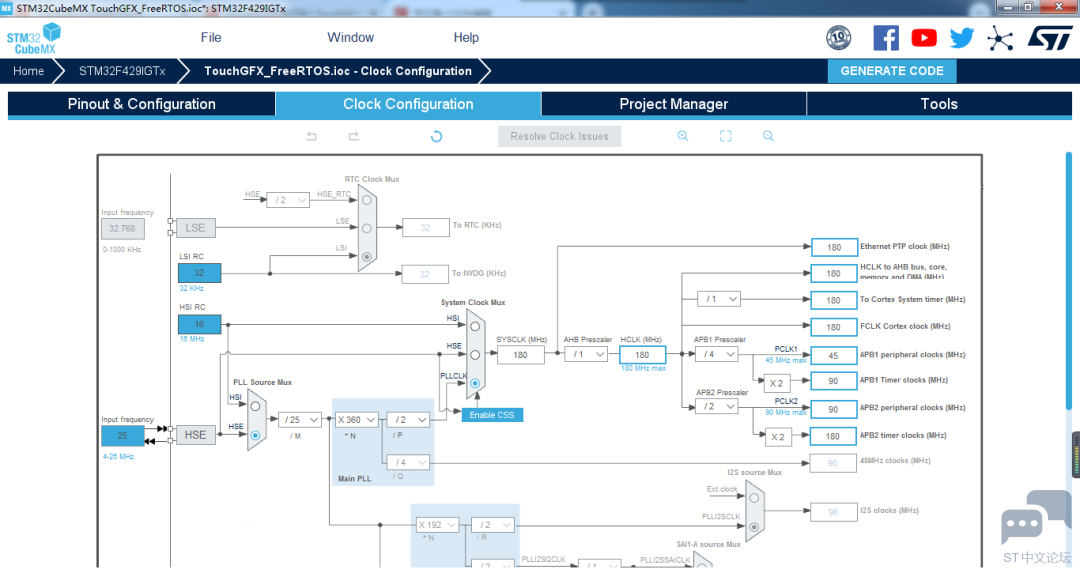Click the HCLK (MHz) input field

[x=642, y=354]
